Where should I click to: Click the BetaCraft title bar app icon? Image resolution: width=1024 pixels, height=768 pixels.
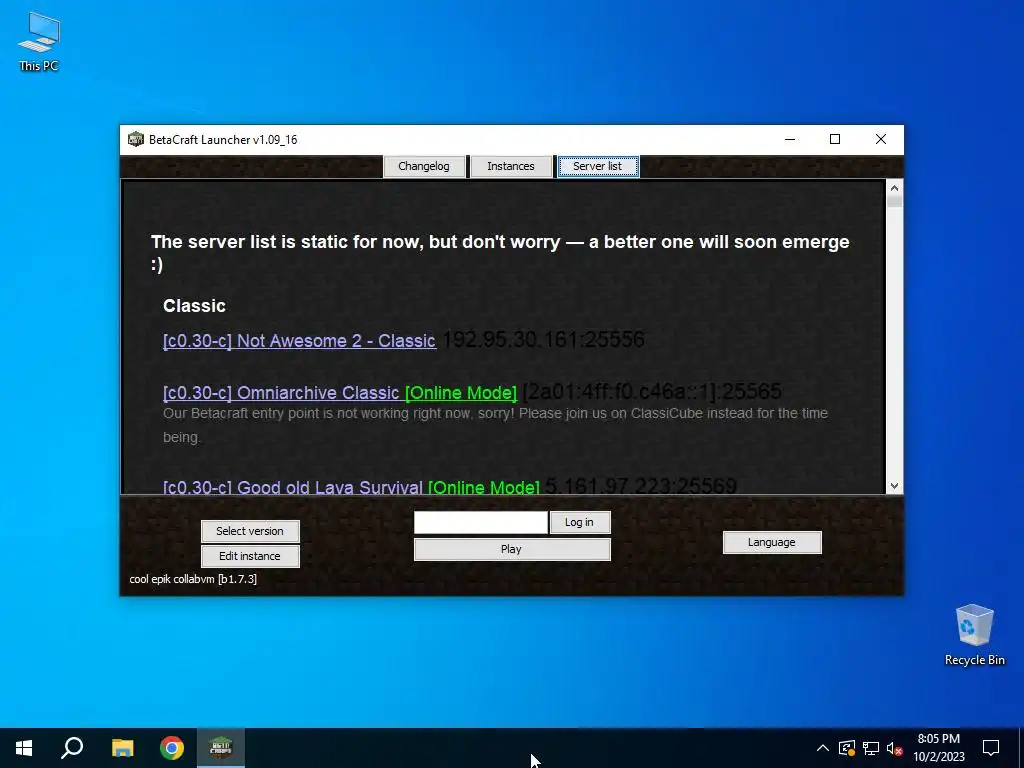135,140
